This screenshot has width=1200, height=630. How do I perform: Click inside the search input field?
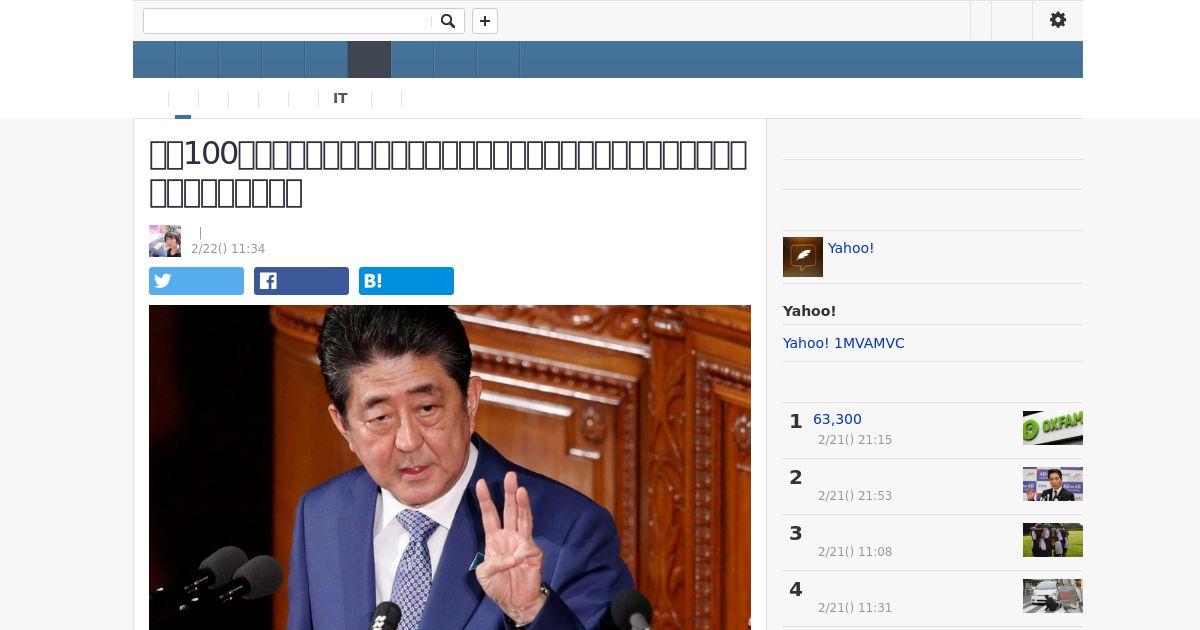pyautogui.click(x=289, y=21)
